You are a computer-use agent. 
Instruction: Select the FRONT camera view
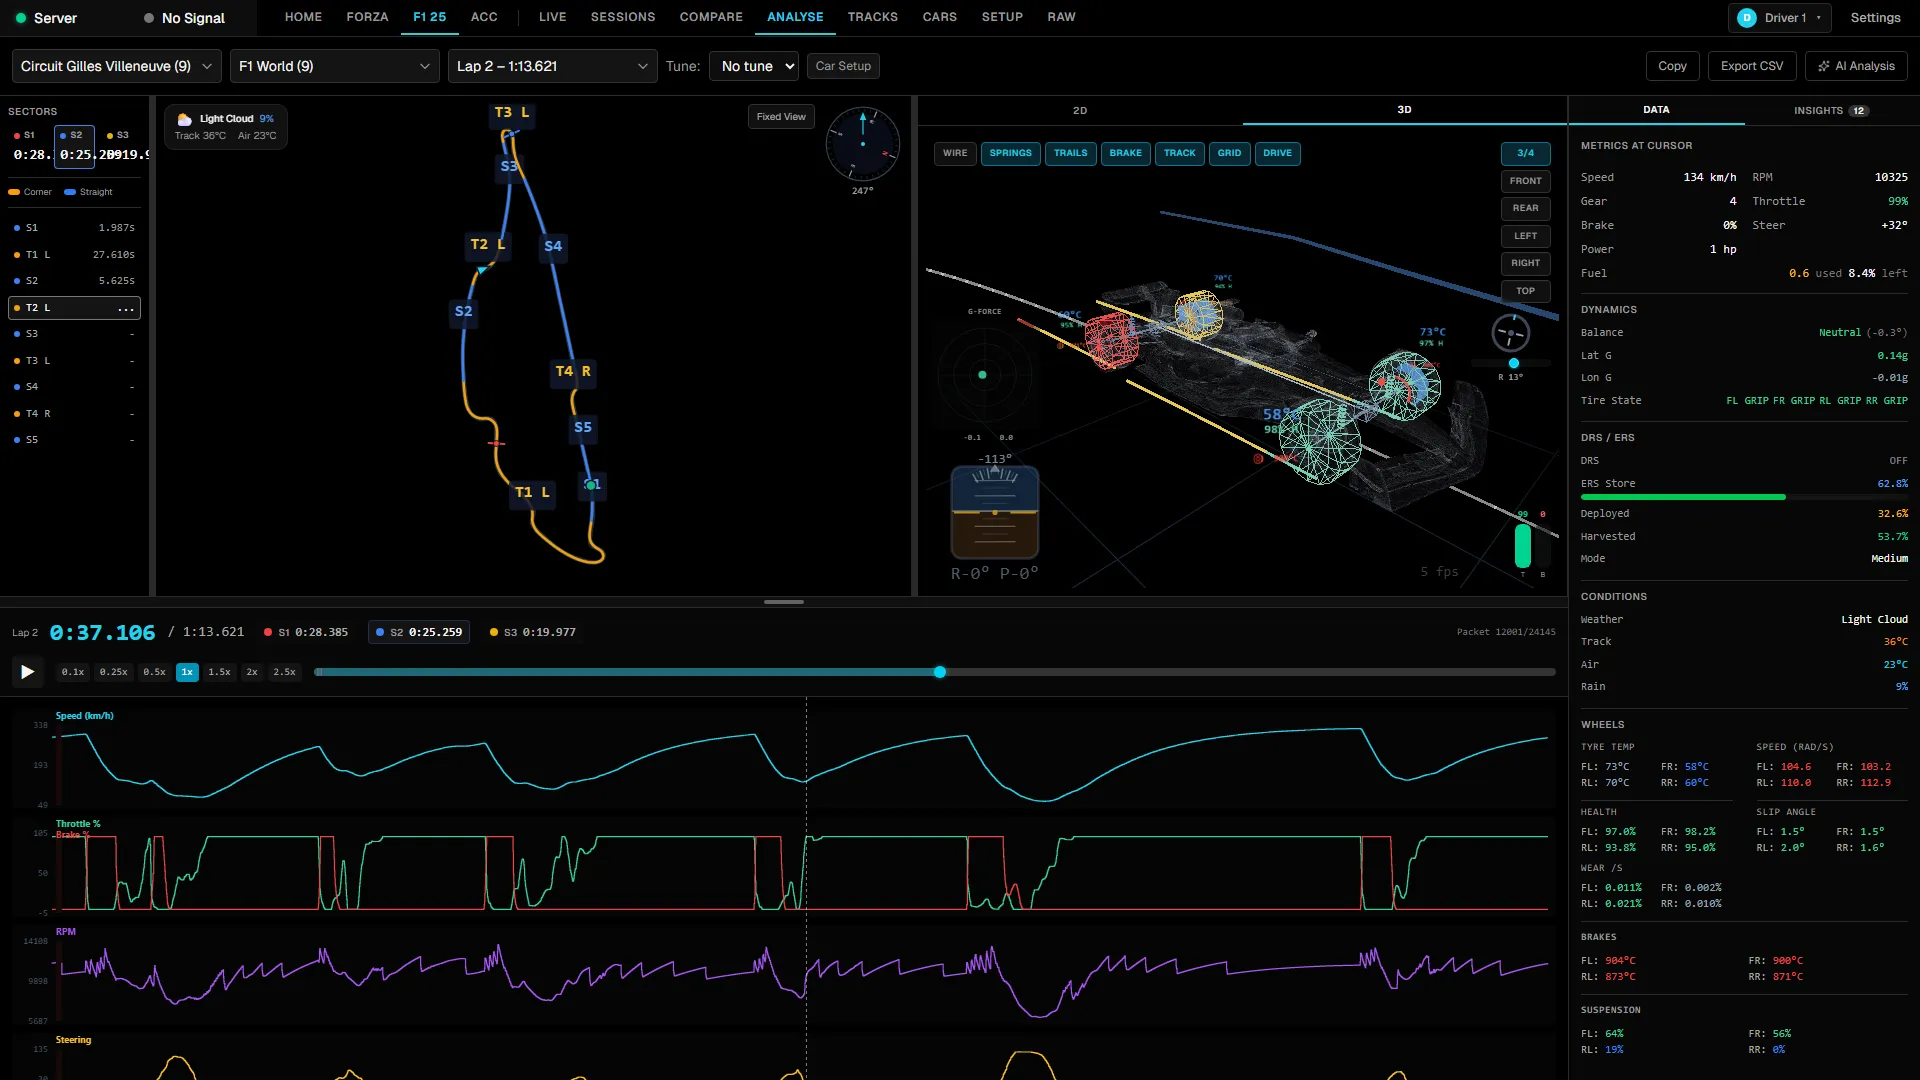click(x=1526, y=181)
